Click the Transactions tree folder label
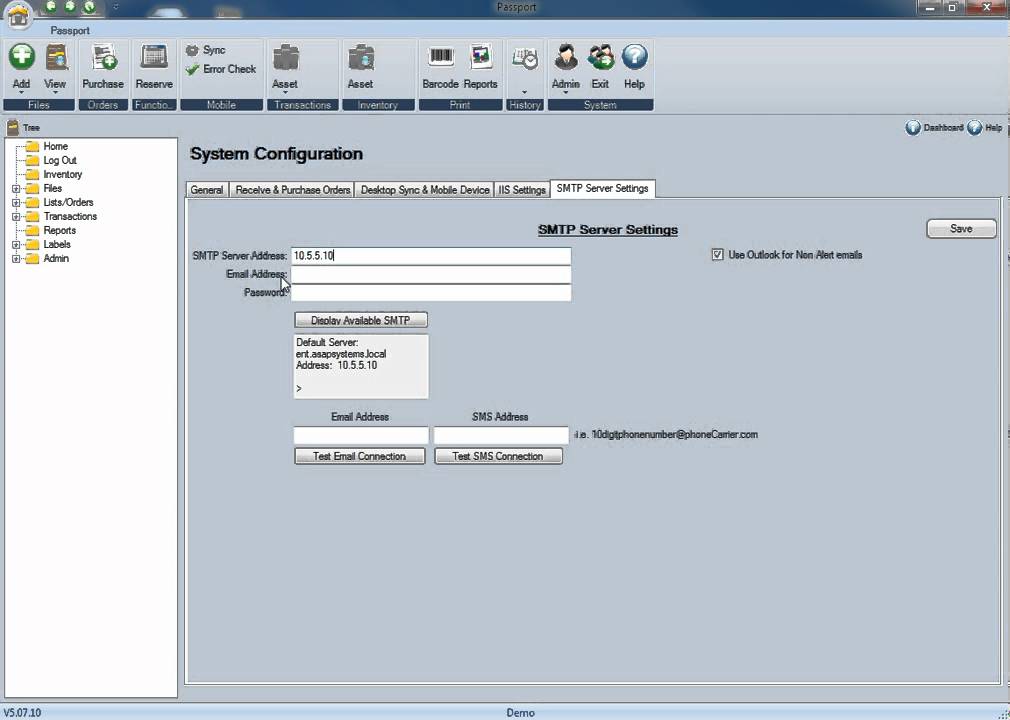The height and width of the screenshot is (720, 1010). click(x=70, y=216)
